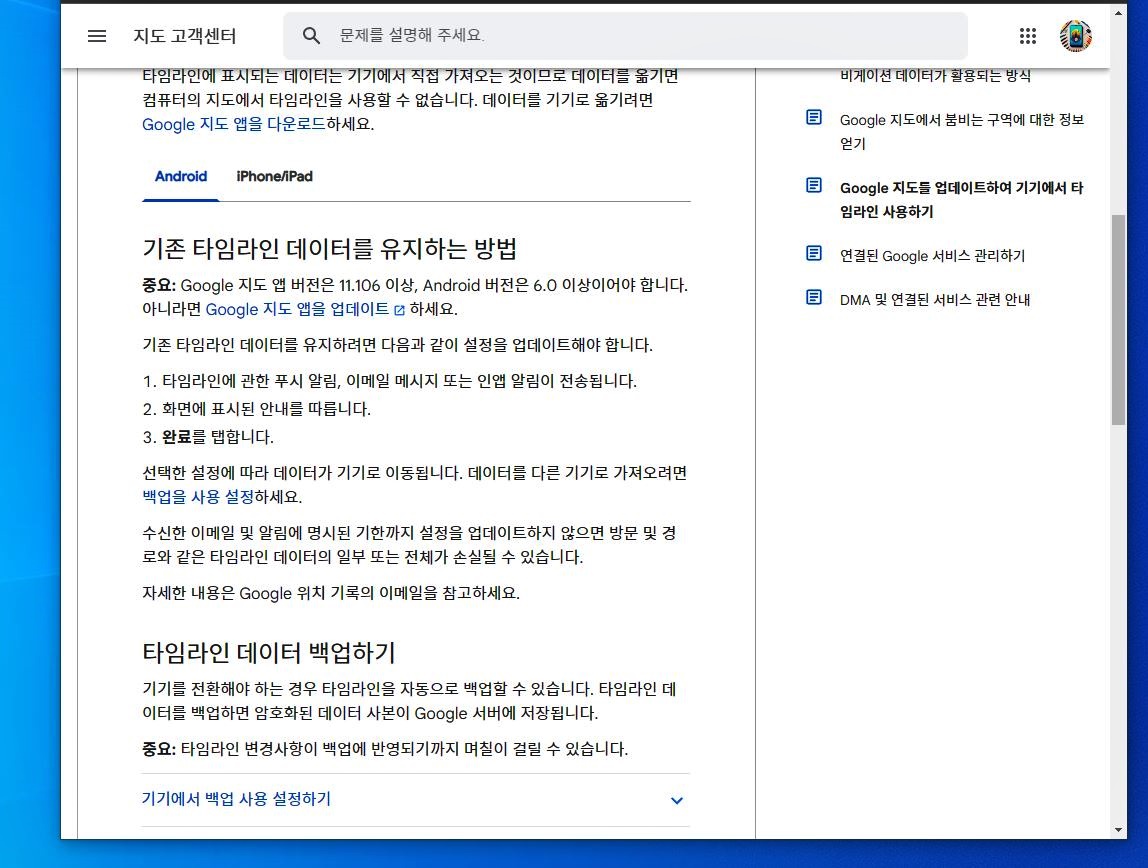Viewport: 1148px width, 868px height.
Task: Click external link icon after 앱을 업데이트
Action: coord(399,310)
